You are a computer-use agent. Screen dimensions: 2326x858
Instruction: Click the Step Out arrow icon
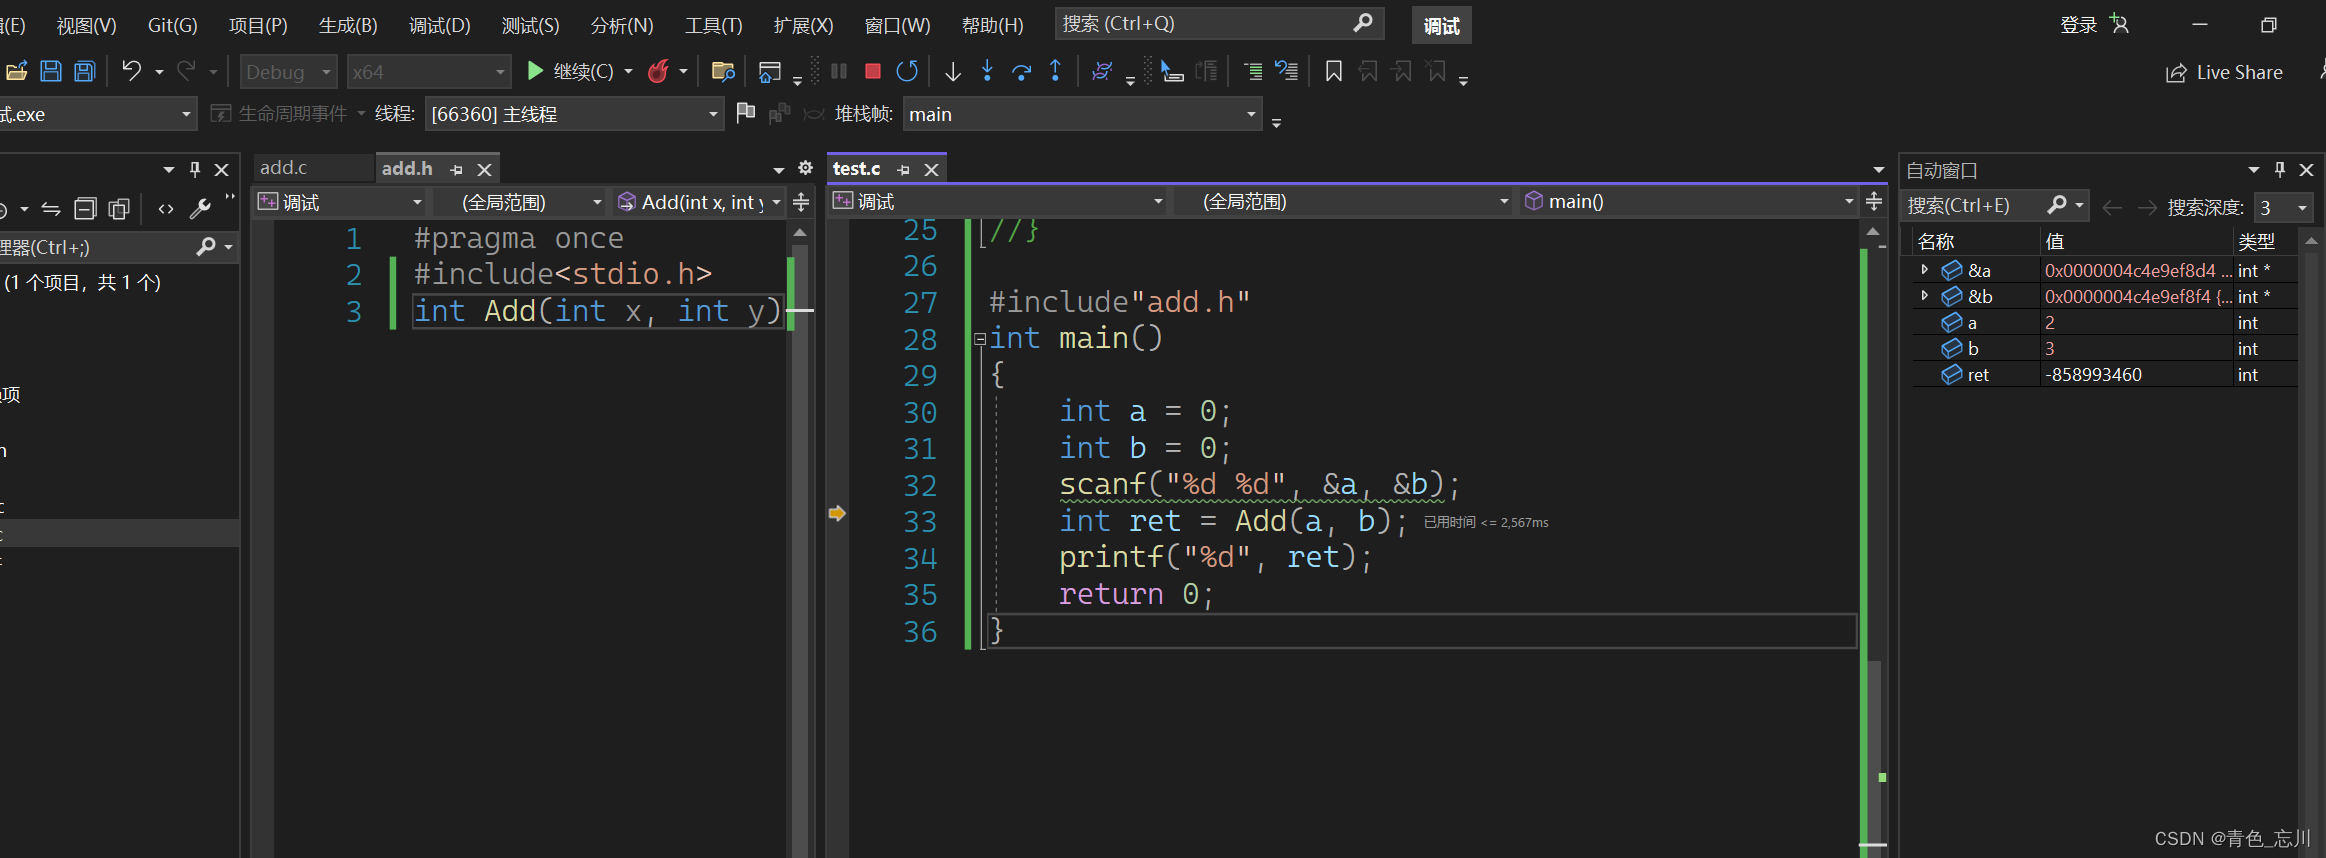(x=1055, y=71)
